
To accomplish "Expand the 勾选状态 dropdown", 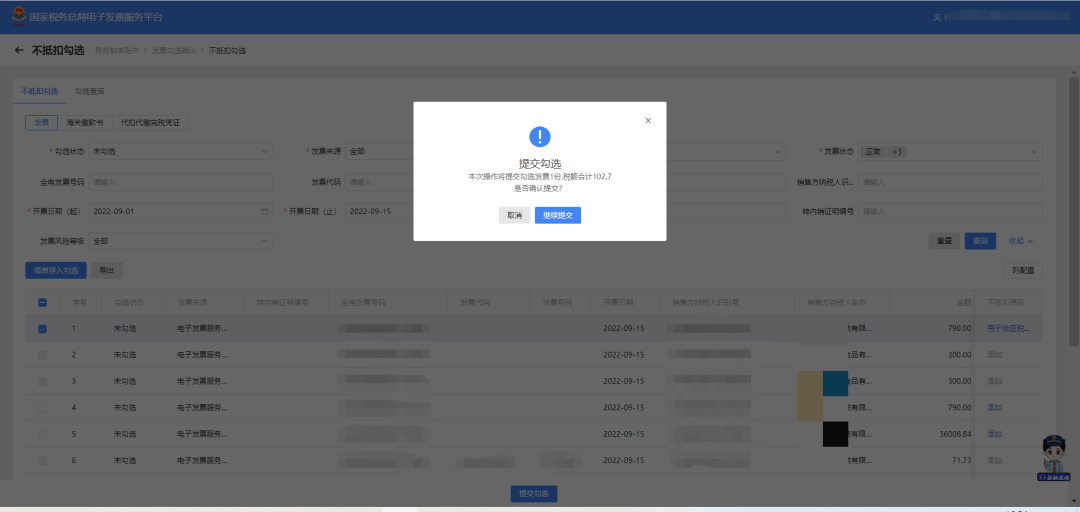I will coord(180,152).
